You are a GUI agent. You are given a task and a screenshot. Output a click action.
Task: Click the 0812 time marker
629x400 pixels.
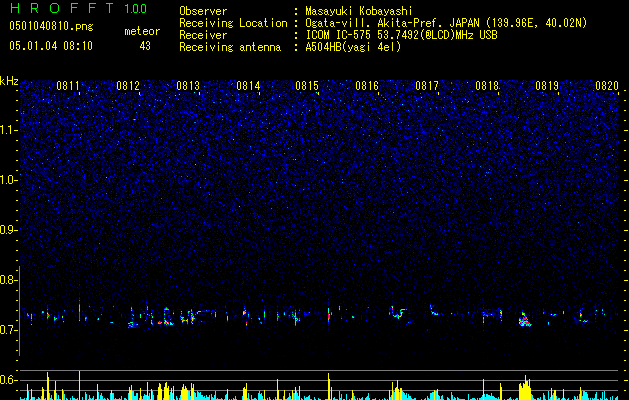coord(128,86)
